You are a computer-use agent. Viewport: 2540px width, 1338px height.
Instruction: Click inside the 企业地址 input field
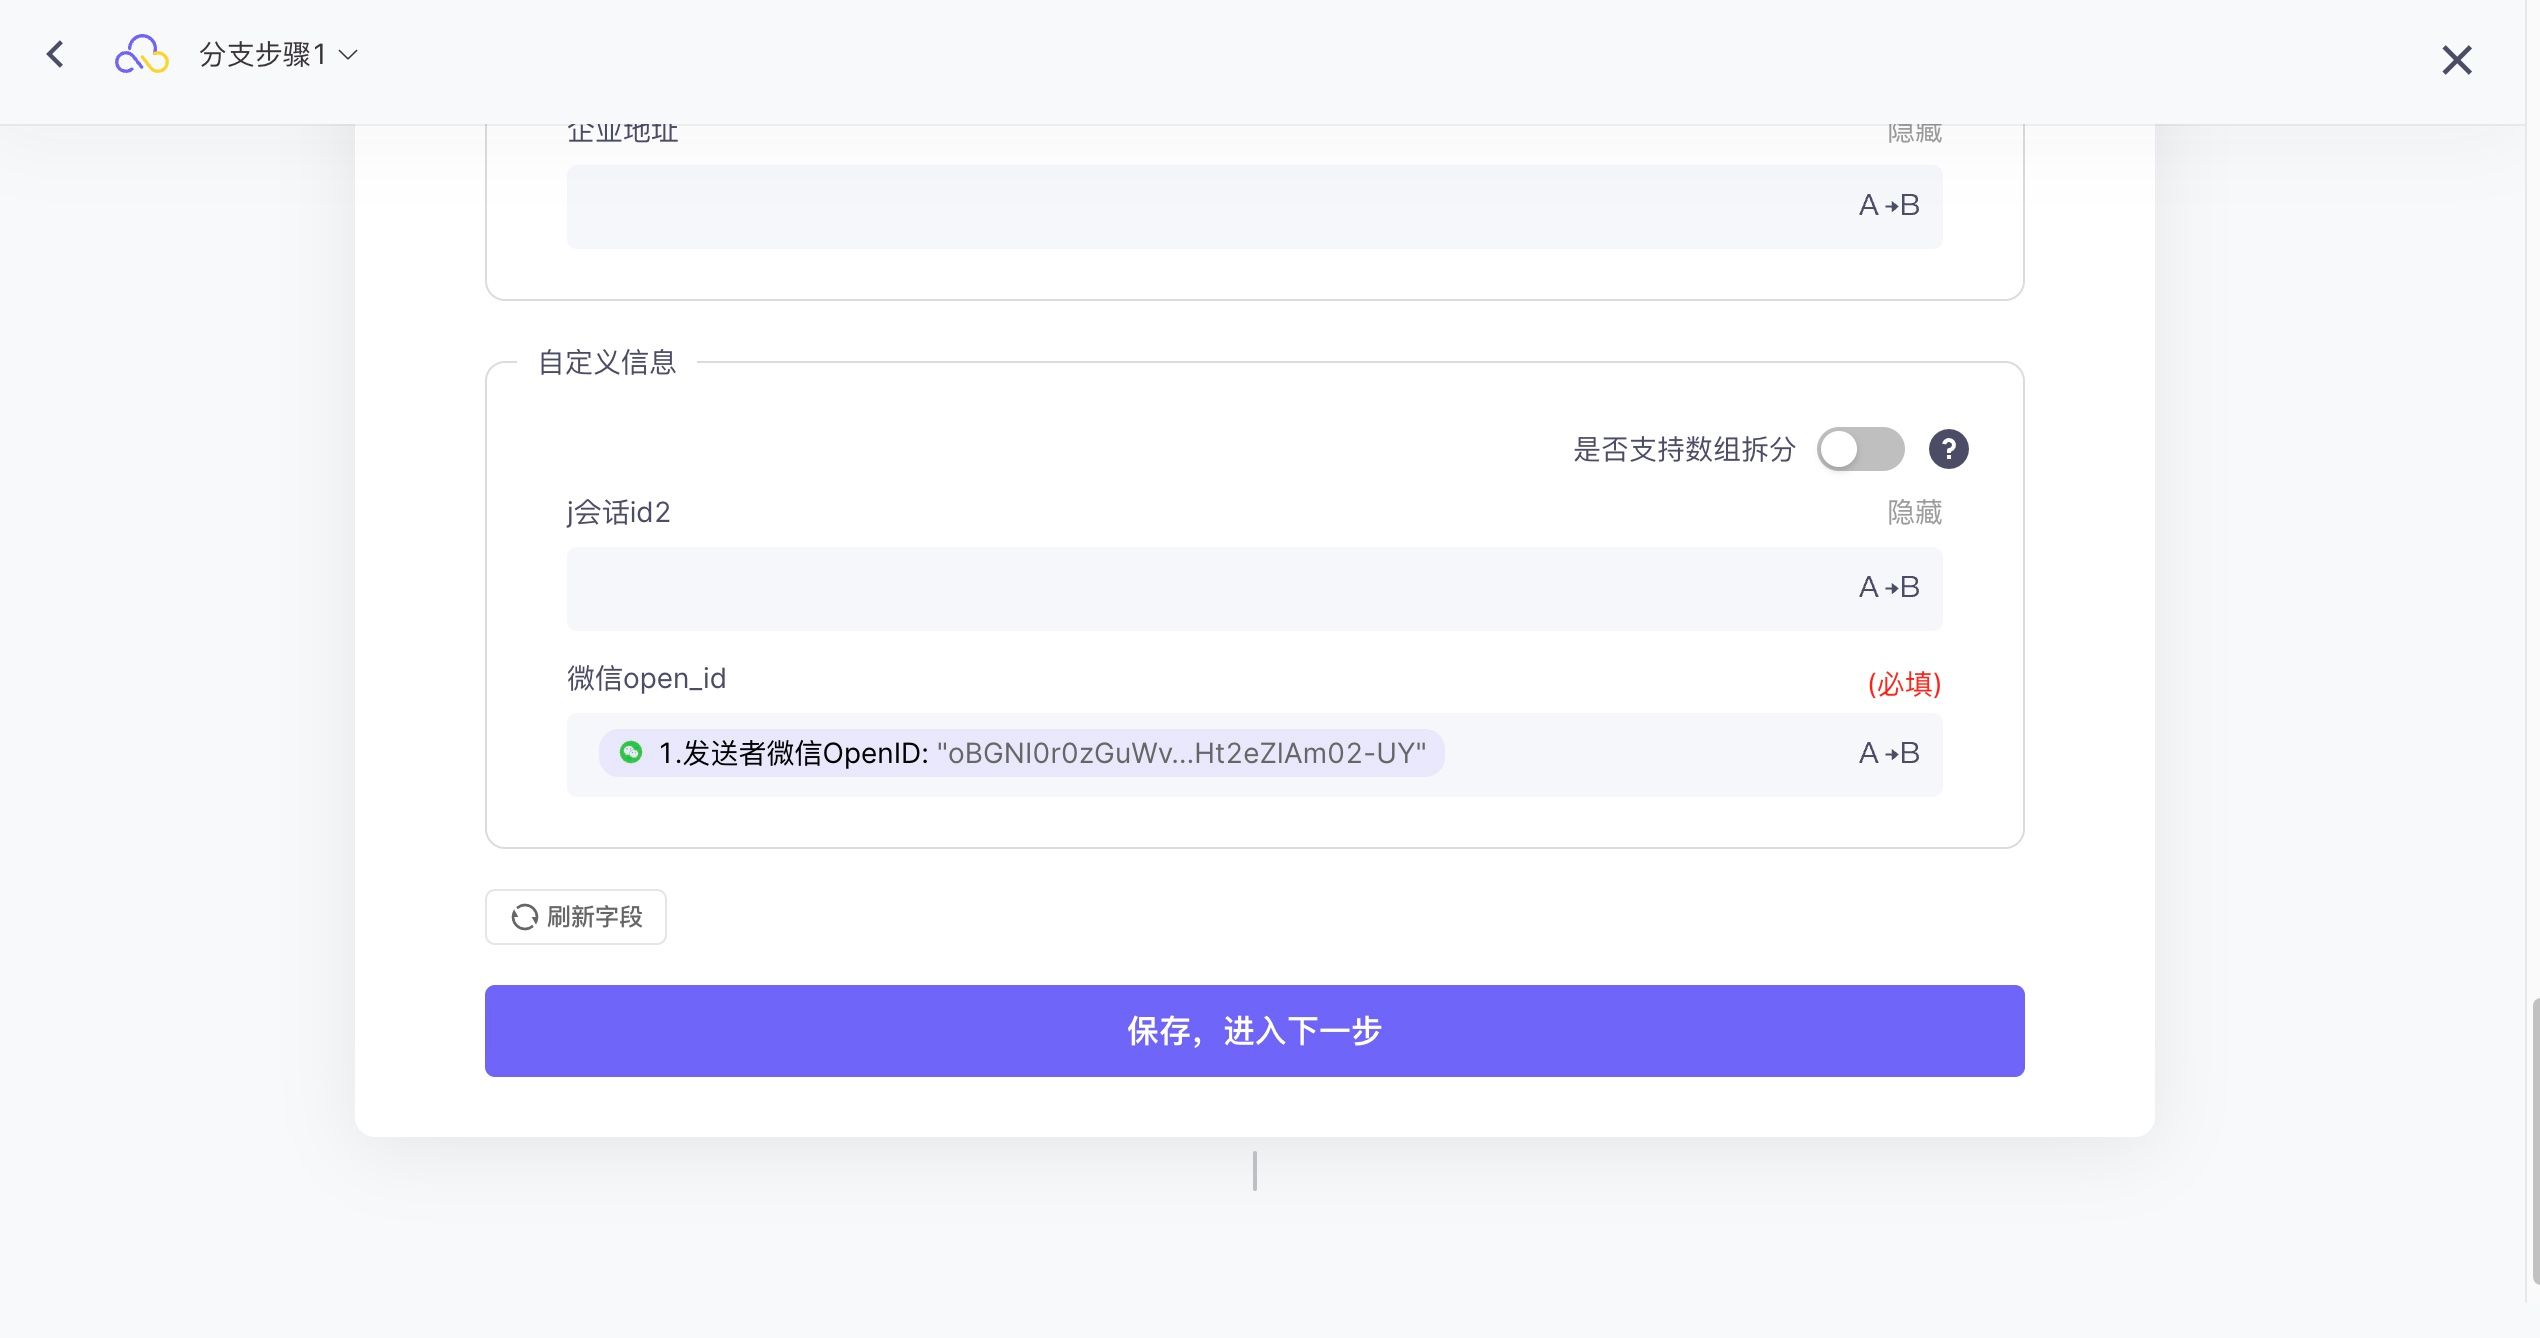tap(1254, 207)
